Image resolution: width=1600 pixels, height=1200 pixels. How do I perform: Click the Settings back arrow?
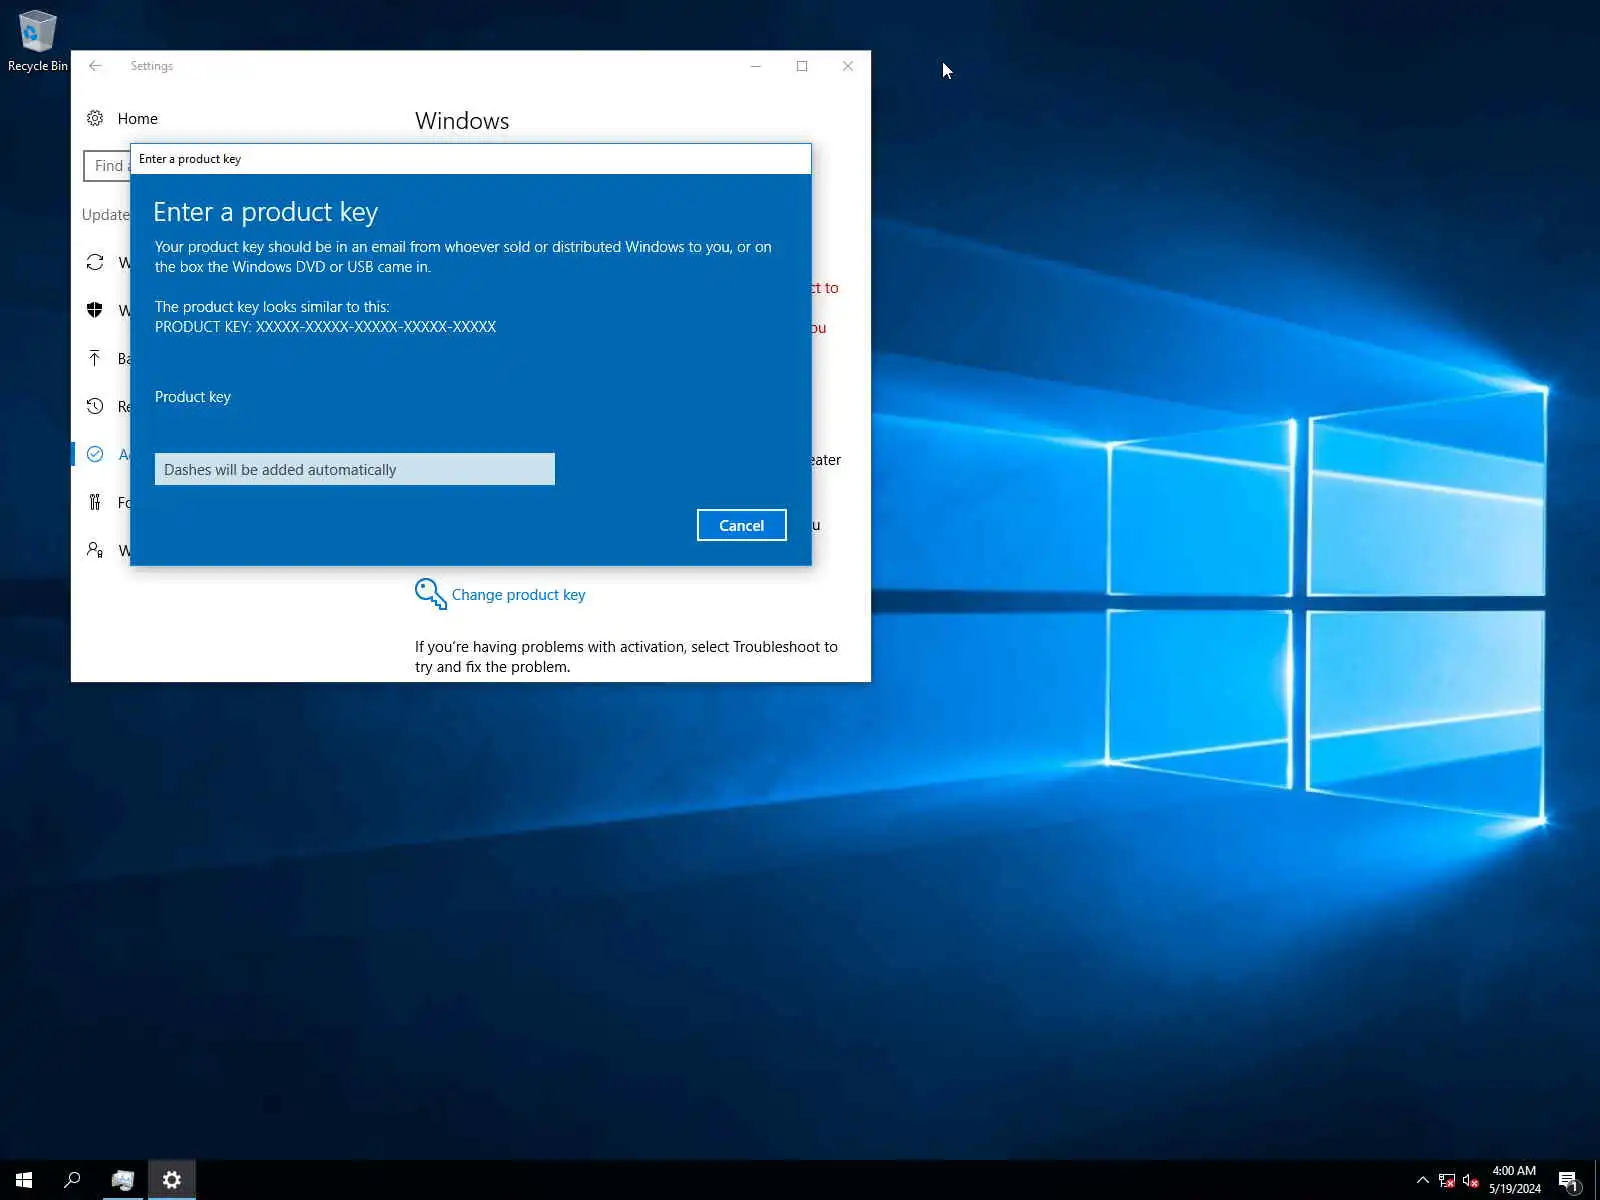pyautogui.click(x=95, y=66)
